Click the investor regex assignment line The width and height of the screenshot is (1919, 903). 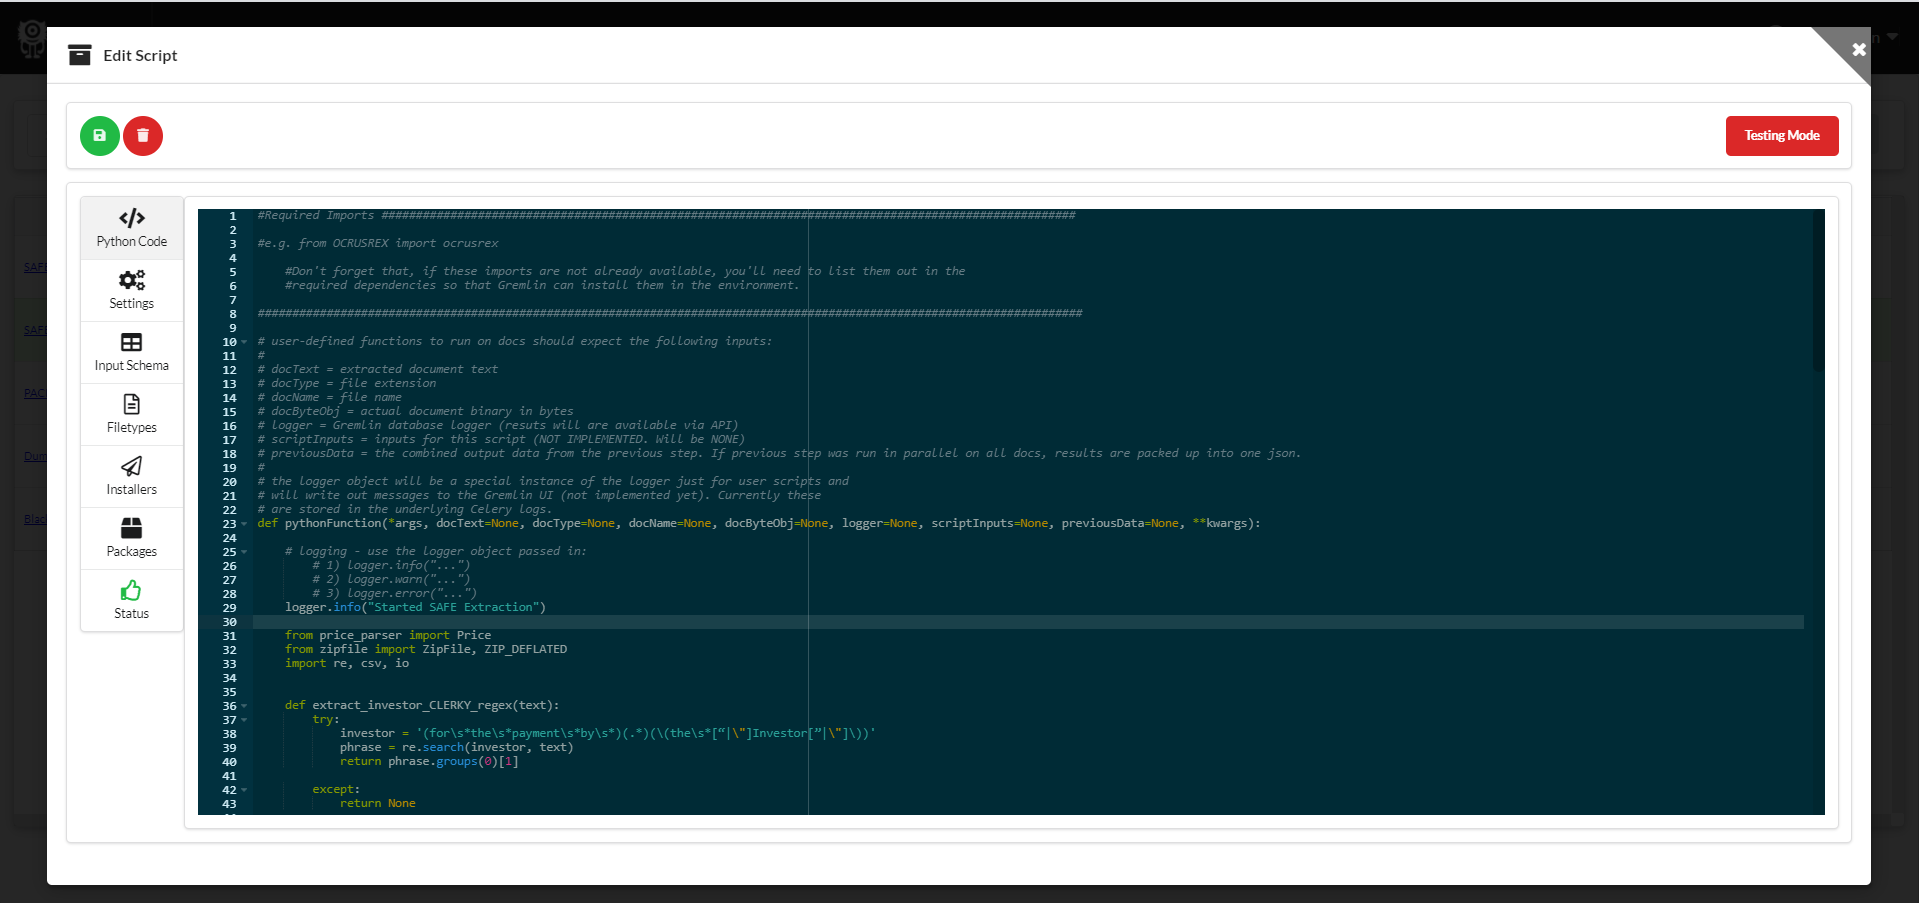pyautogui.click(x=608, y=734)
